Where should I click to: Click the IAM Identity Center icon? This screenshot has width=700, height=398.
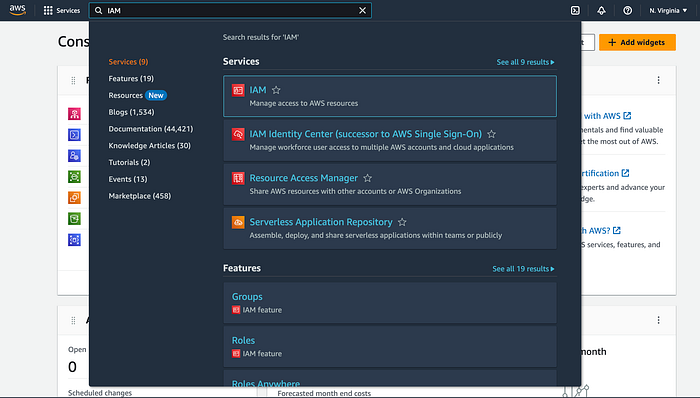(238, 134)
